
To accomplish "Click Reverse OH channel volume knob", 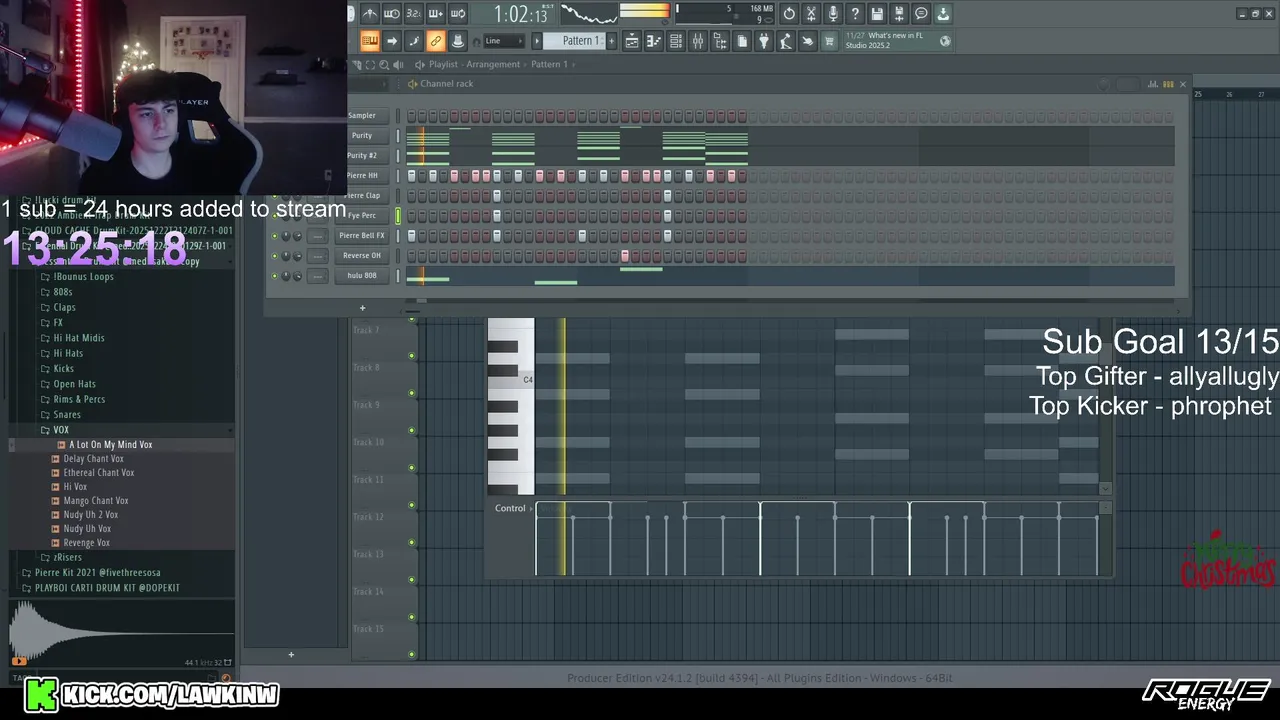I will click(x=297, y=256).
